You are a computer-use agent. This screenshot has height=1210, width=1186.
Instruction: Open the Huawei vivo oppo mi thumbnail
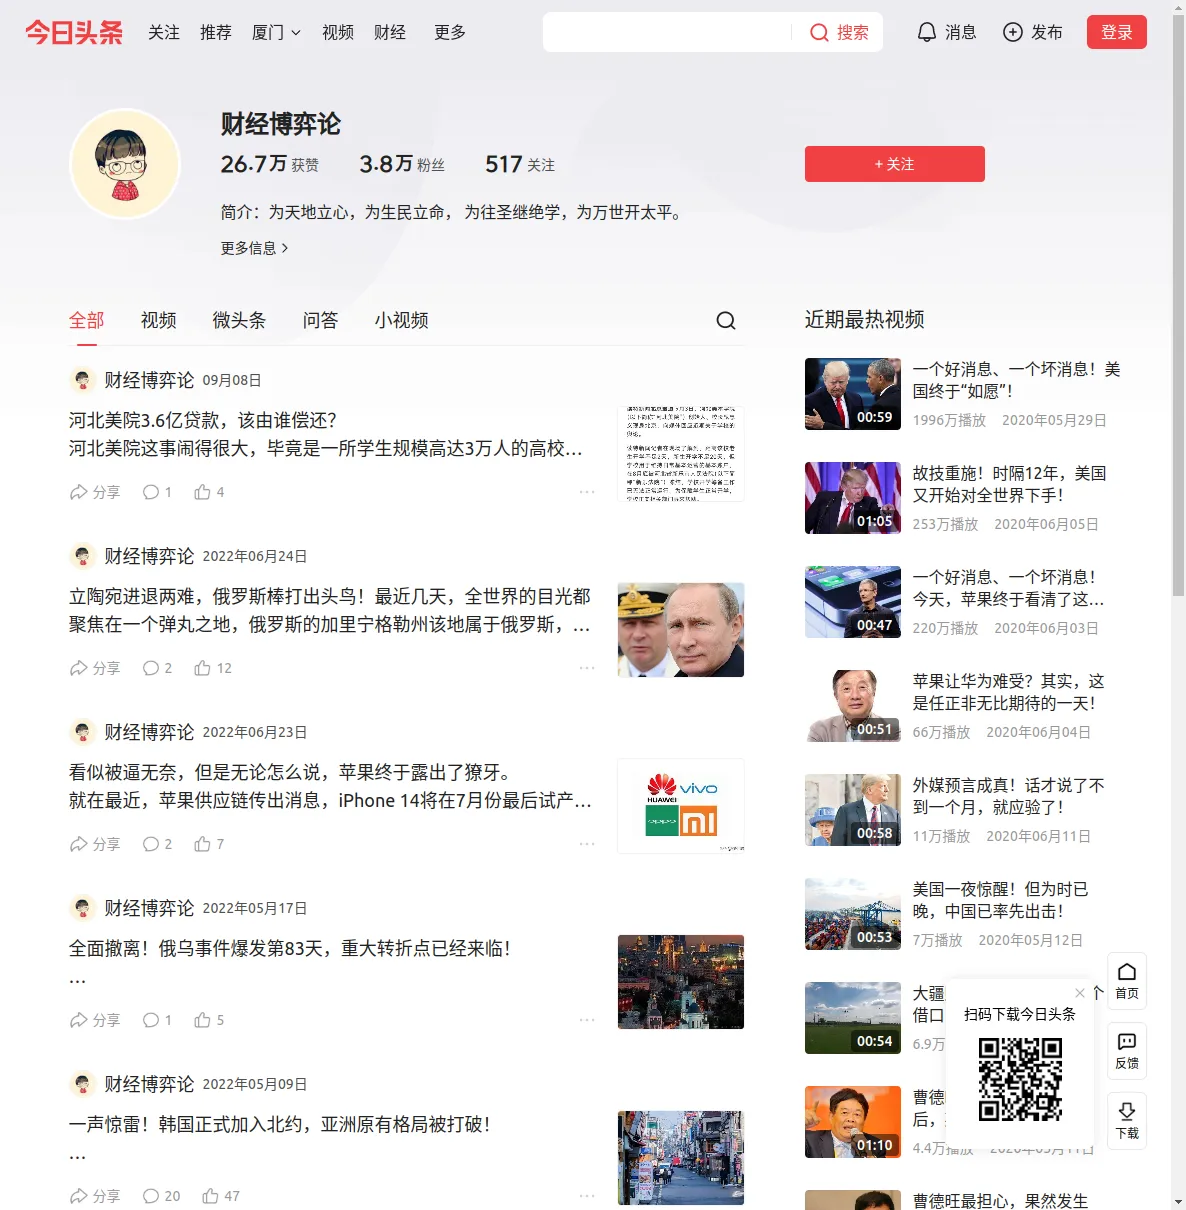point(681,806)
